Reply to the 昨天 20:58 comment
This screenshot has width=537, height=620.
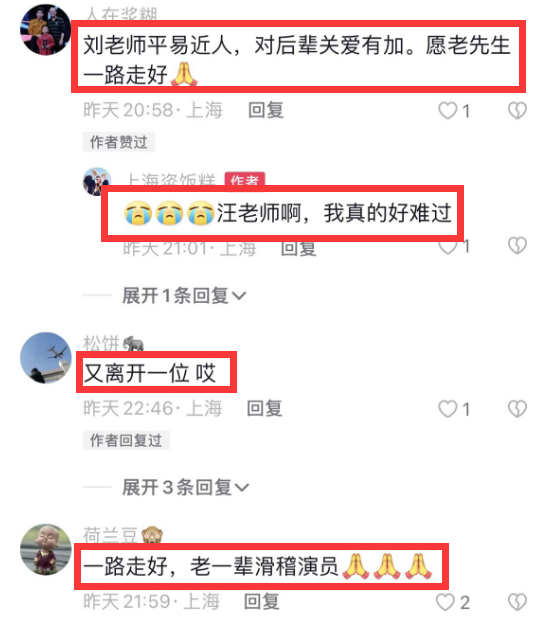(266, 110)
